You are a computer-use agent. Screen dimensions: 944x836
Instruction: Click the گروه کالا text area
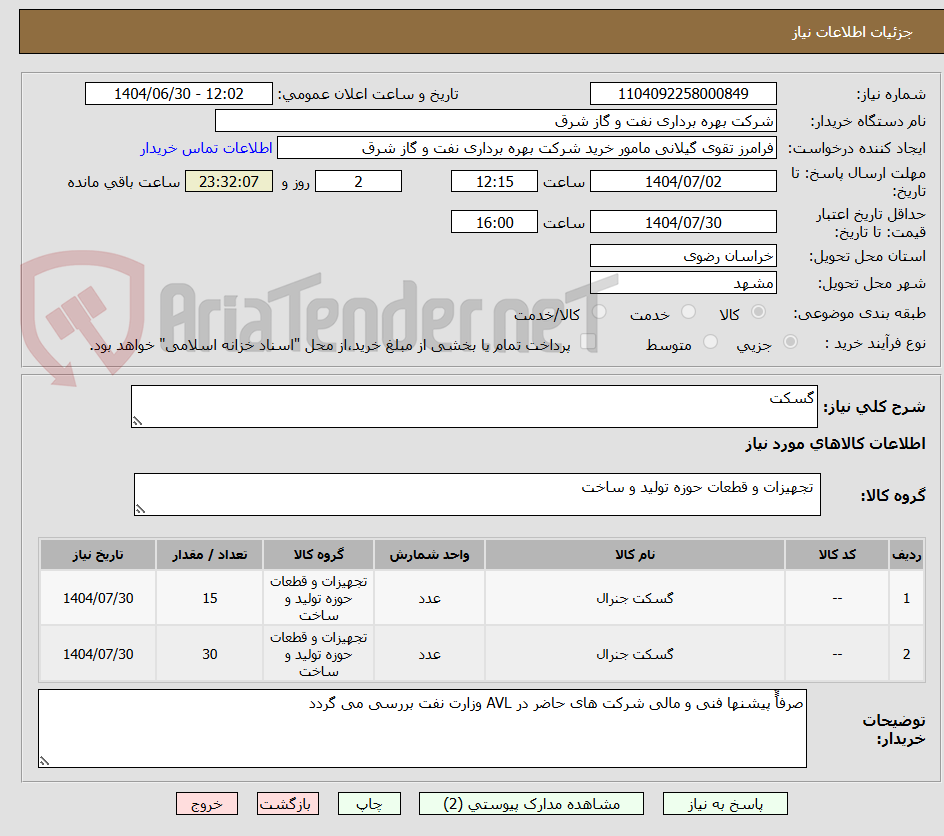click(x=477, y=495)
